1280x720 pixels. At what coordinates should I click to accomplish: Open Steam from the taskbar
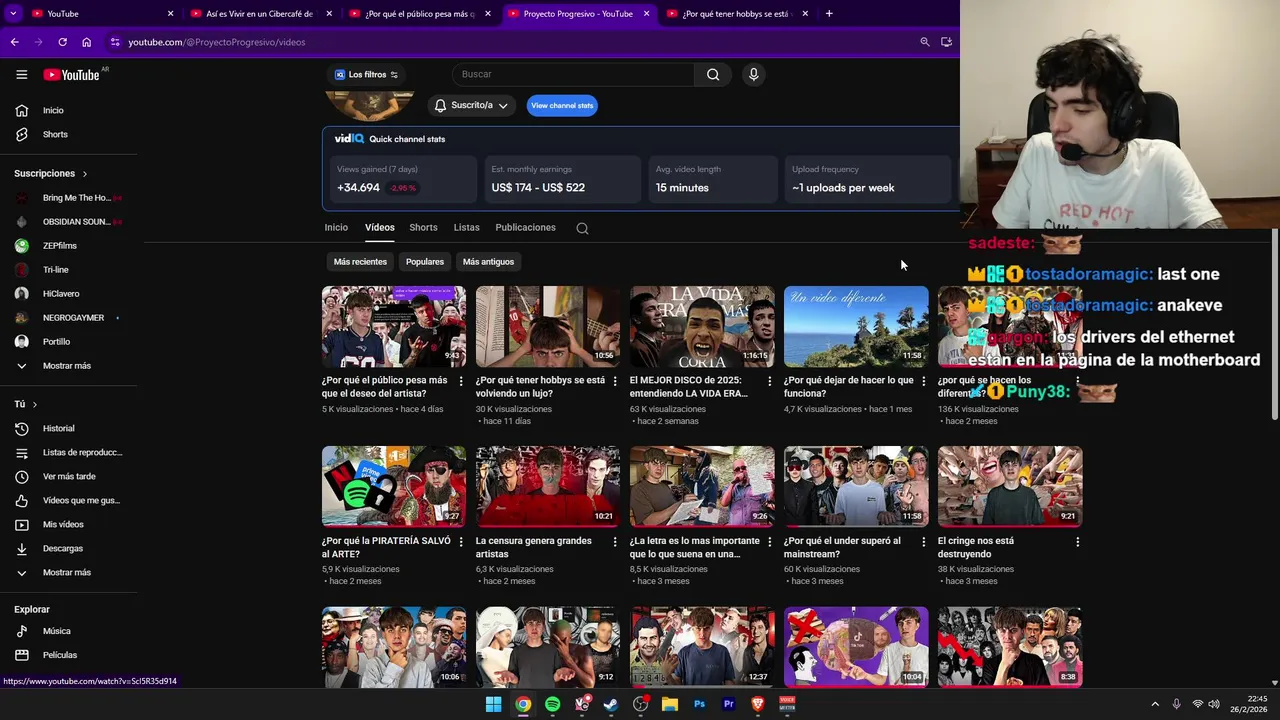(x=611, y=704)
